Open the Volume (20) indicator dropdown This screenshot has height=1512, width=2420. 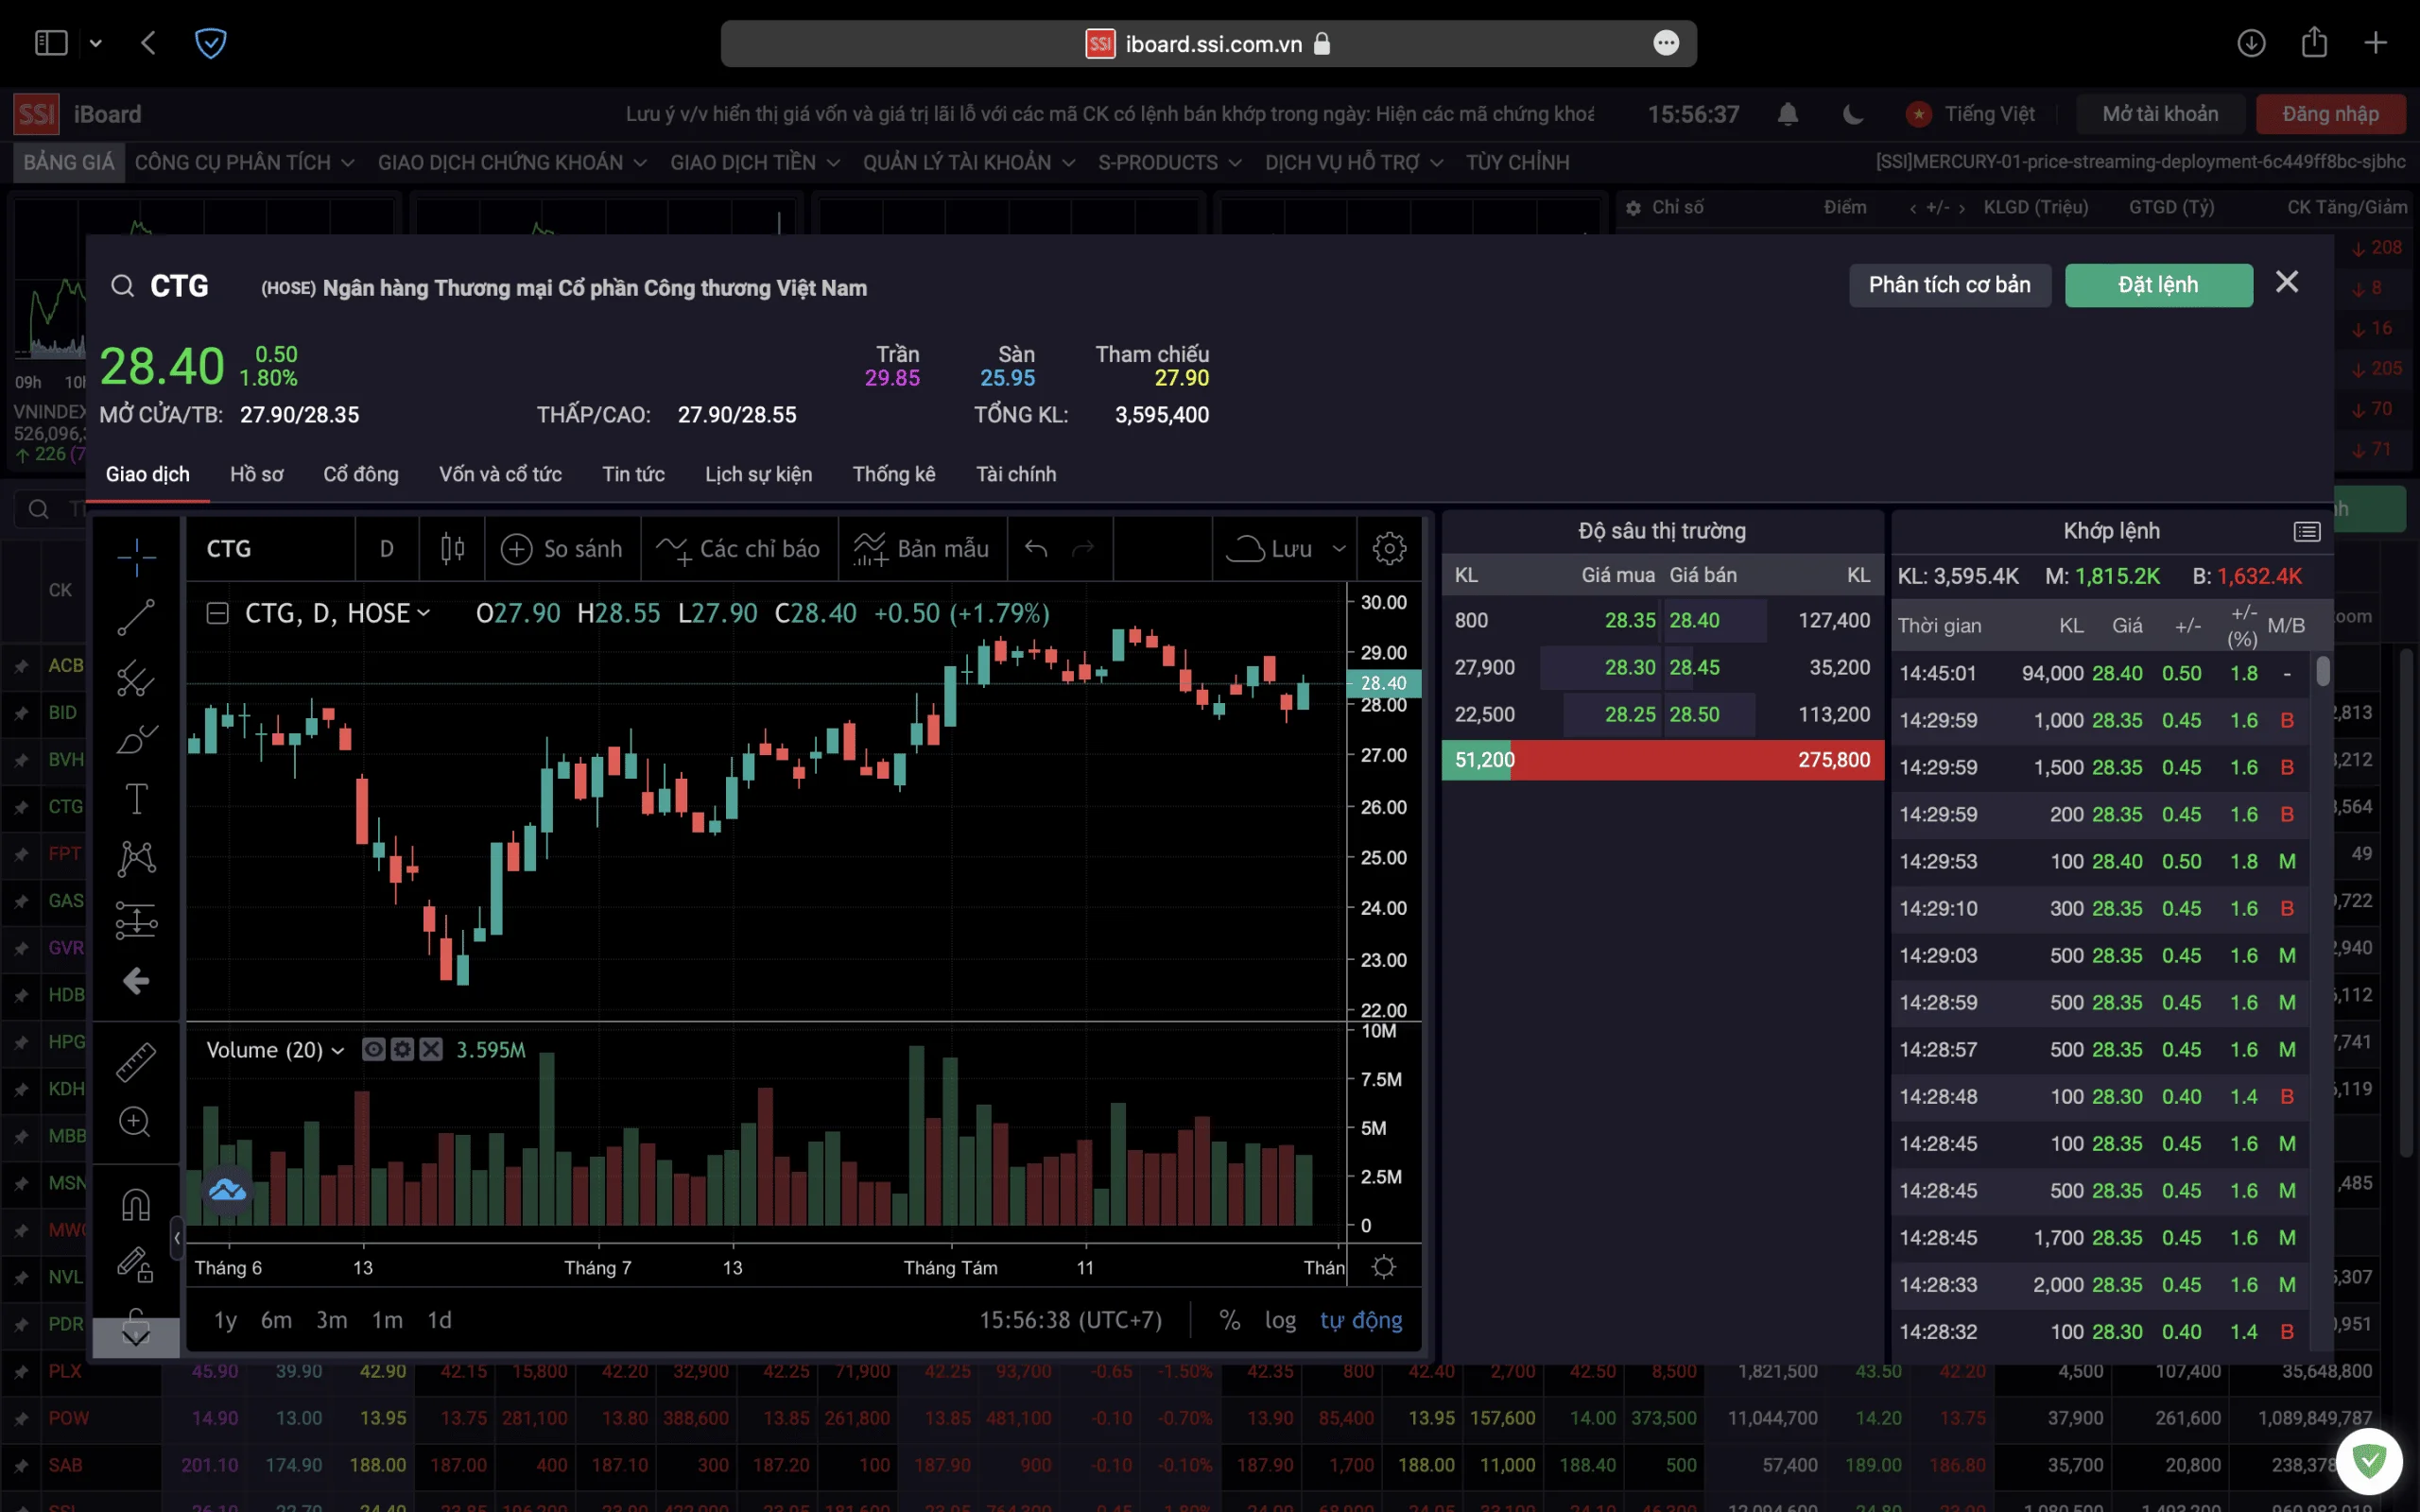(x=338, y=1050)
